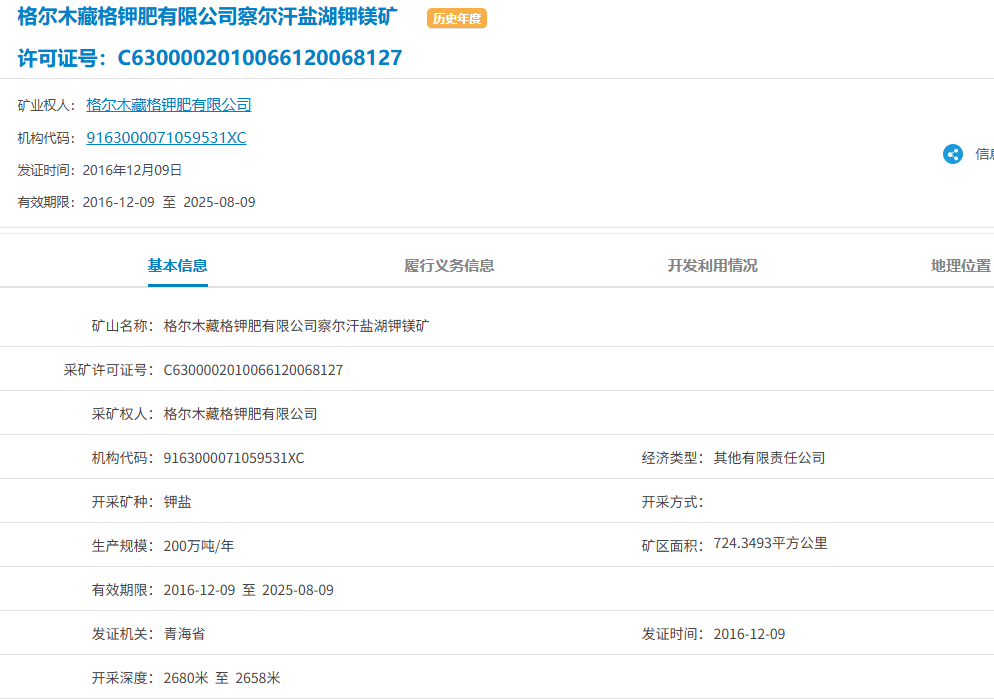
Task: Click the 经济类型 value 其他有限责任公司
Action: (771, 457)
